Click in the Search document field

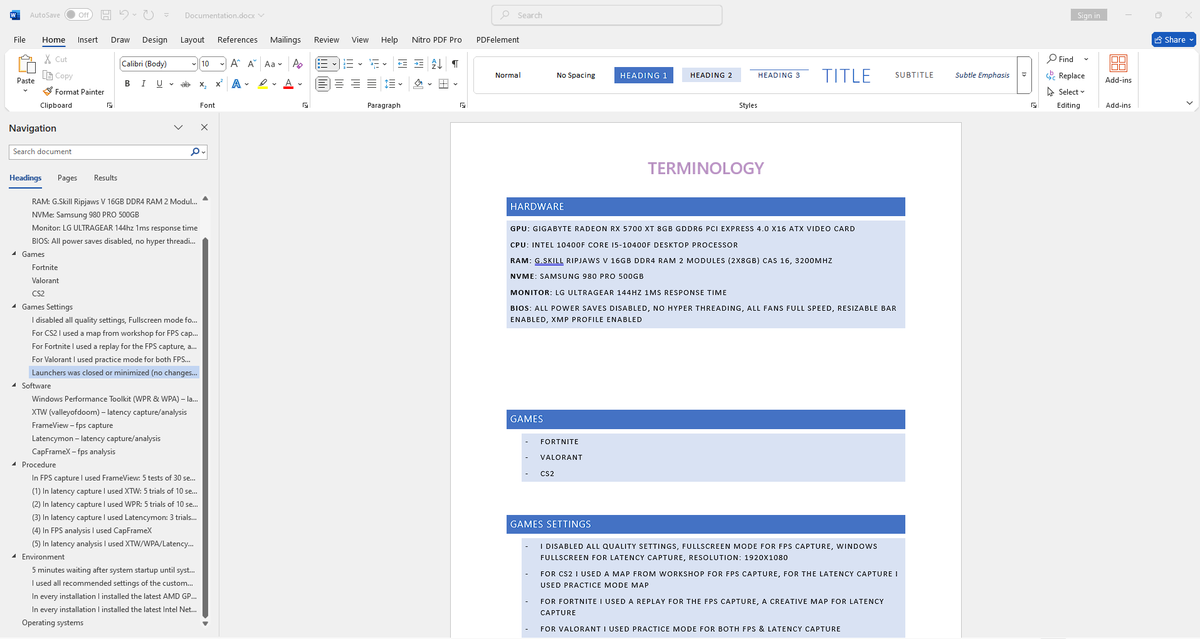pyautogui.click(x=100, y=152)
